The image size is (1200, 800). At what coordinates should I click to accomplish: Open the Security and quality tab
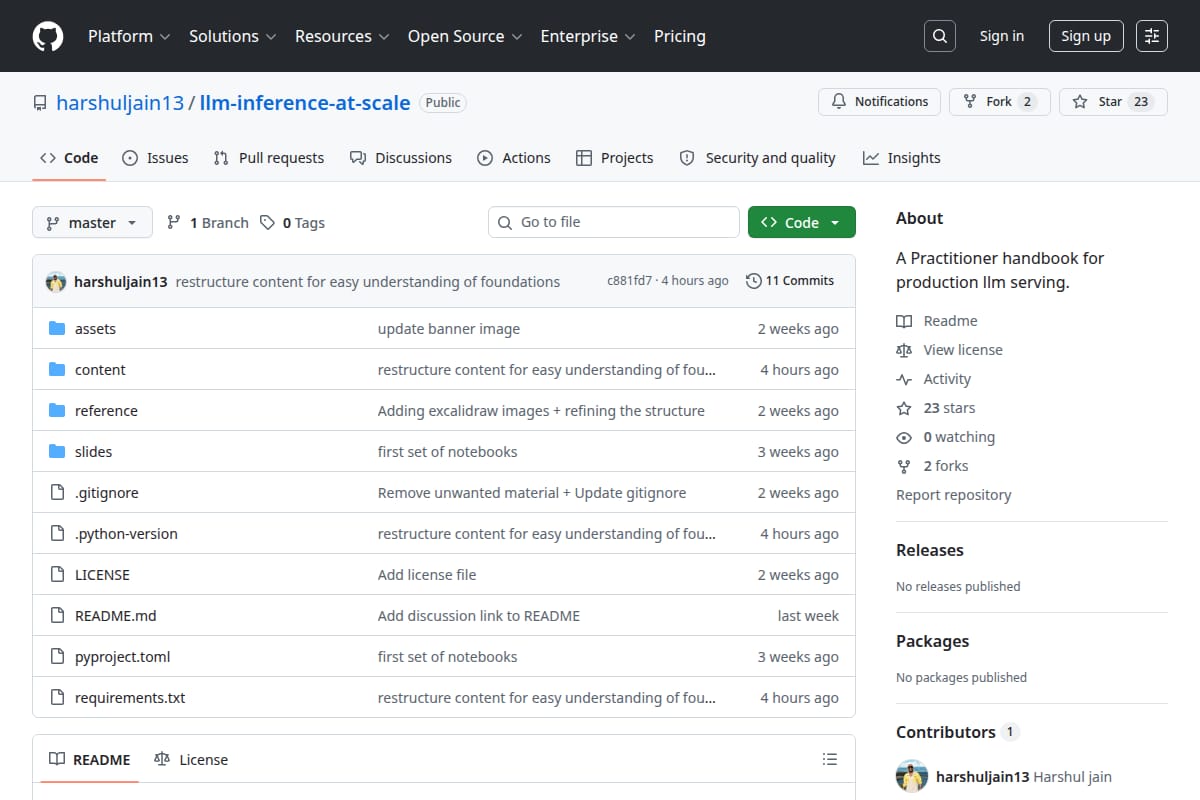[757, 158]
